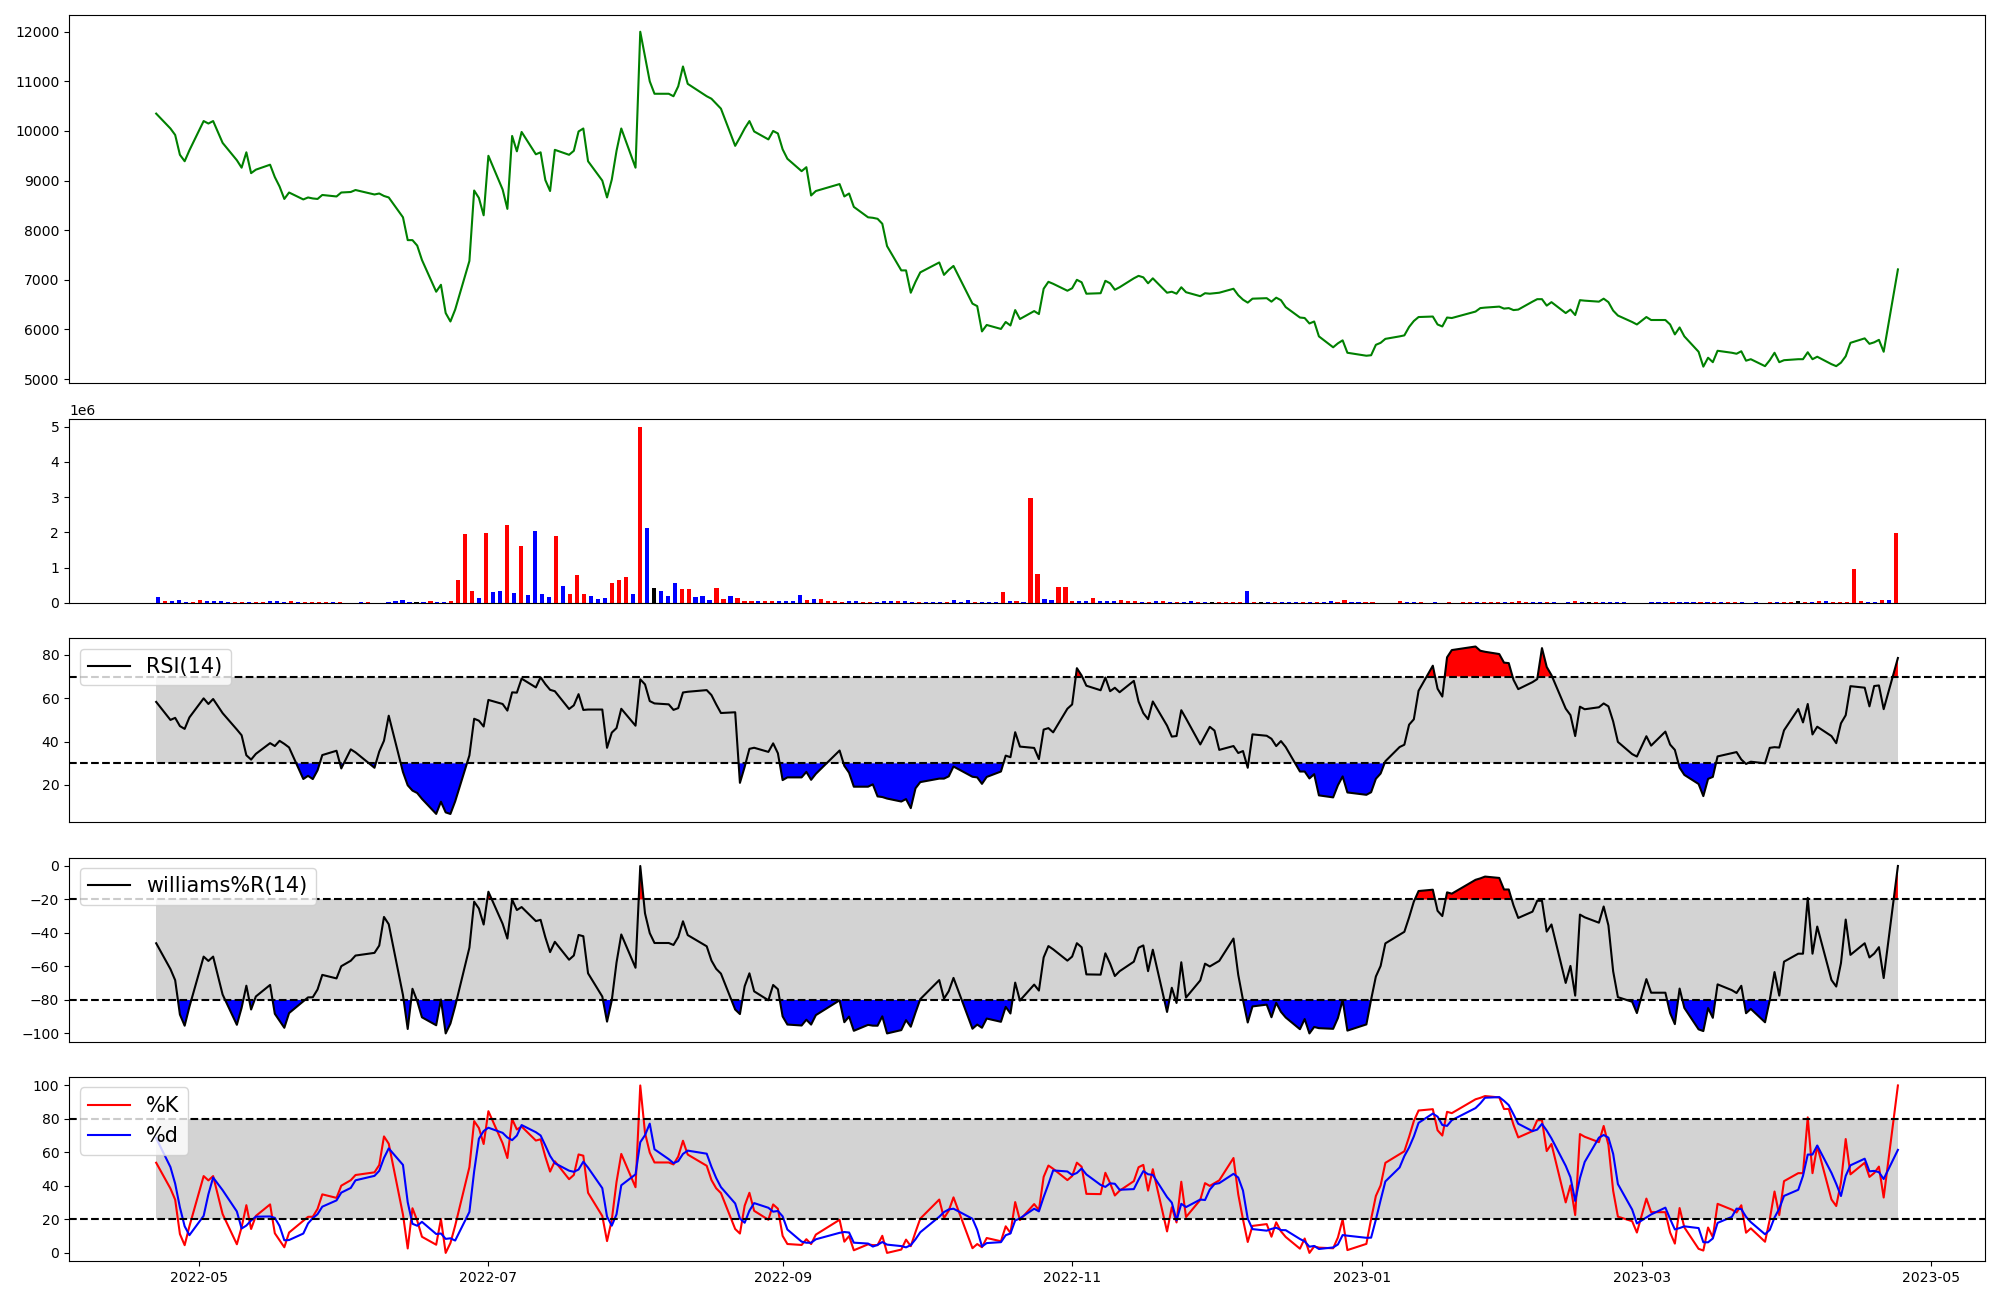The image size is (2000, 1300).
Task: Click the tallest red volume bar
Action: (x=640, y=515)
